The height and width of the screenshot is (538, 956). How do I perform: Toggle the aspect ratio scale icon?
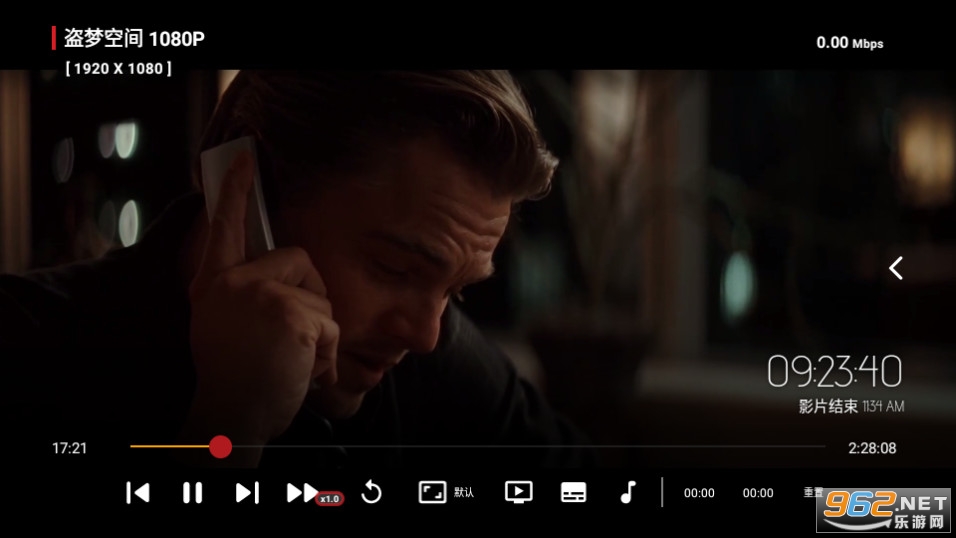click(432, 492)
